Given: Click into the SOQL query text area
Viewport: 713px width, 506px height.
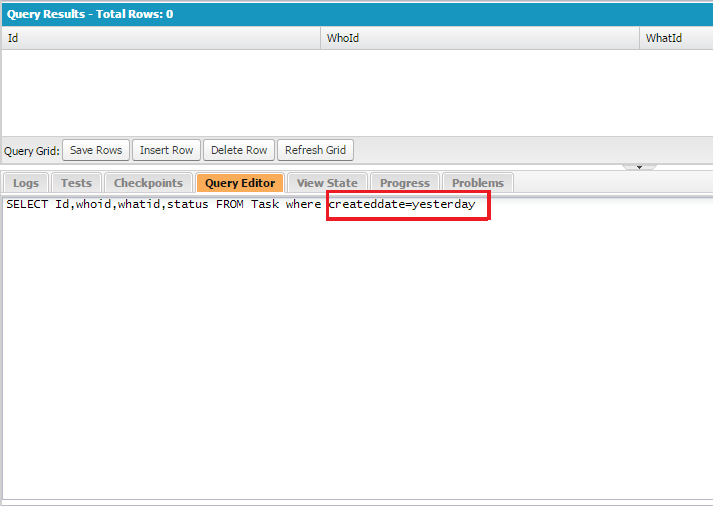Looking at the screenshot, I should pos(357,349).
